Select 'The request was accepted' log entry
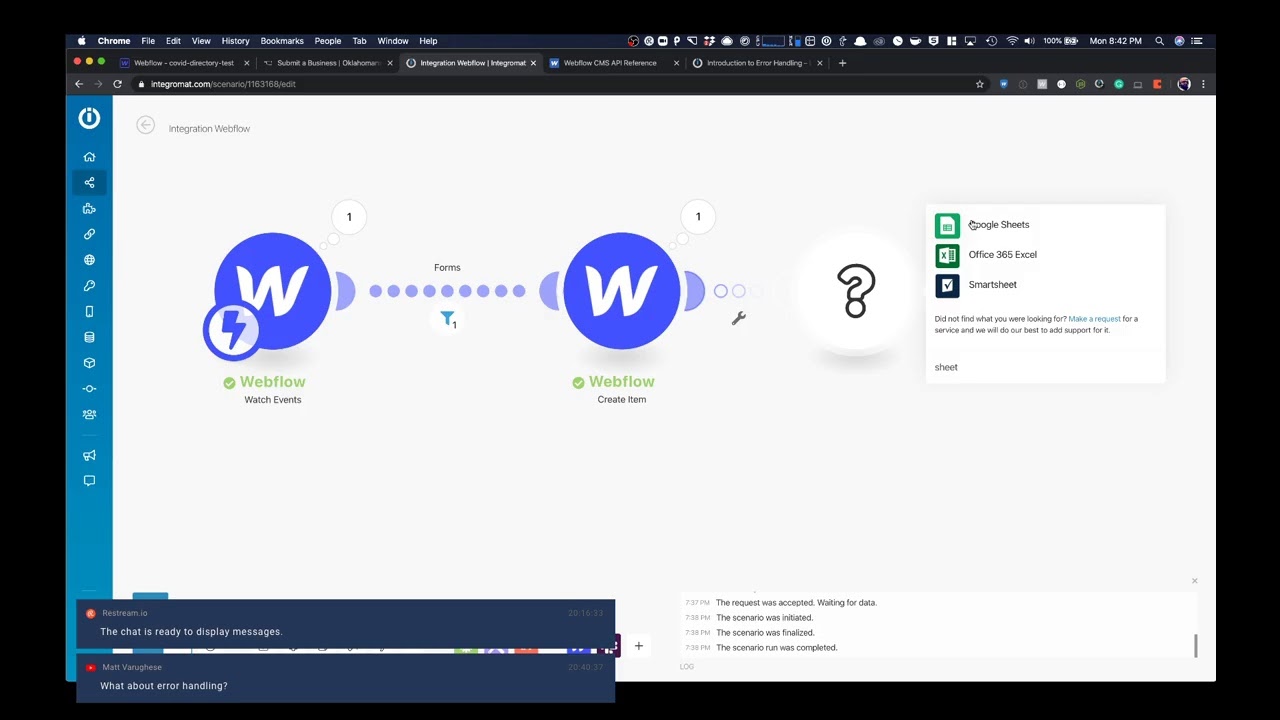Viewport: 1280px width, 720px height. point(796,603)
